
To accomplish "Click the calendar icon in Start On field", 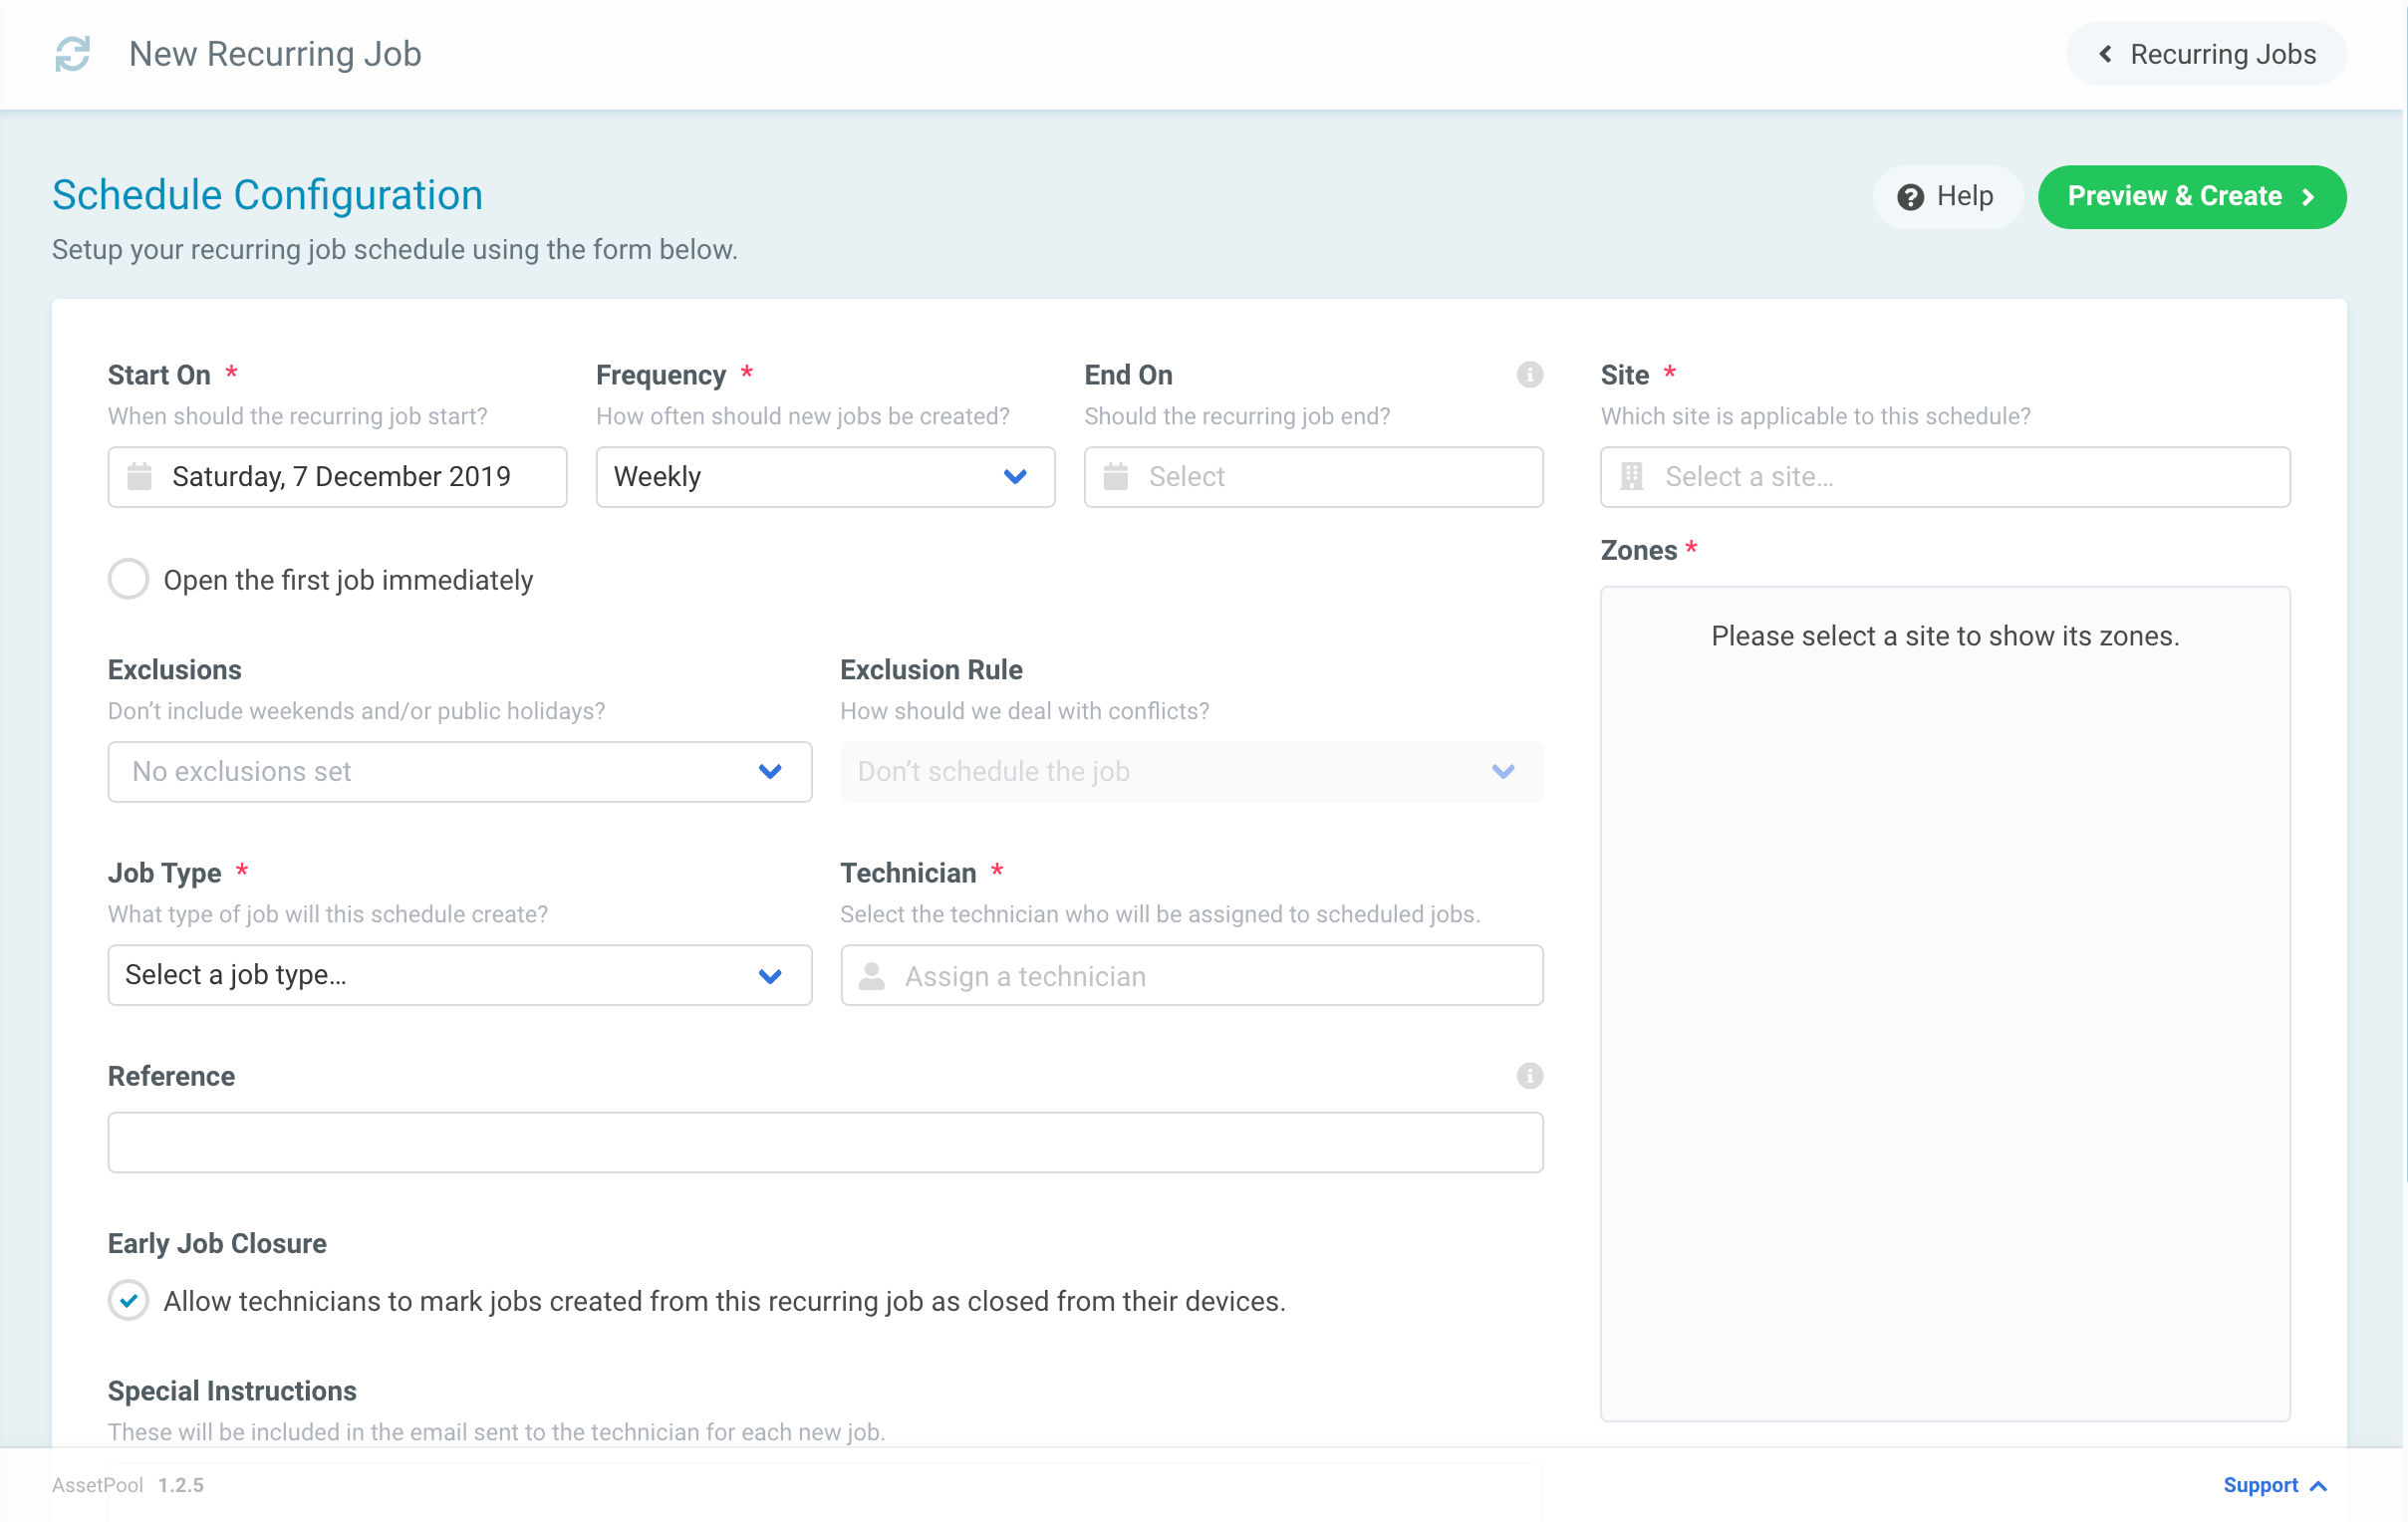I will coord(139,477).
